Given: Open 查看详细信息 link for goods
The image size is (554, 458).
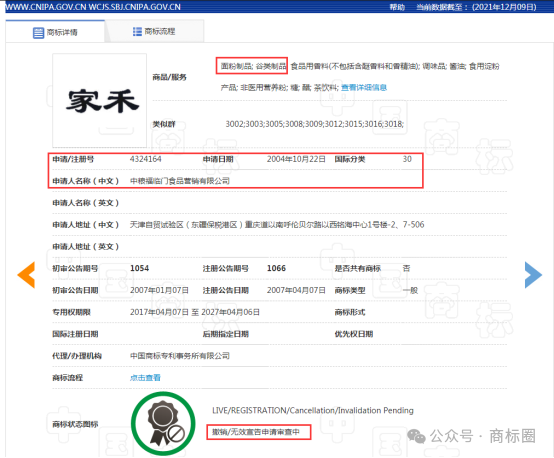Looking at the screenshot, I should coord(364,87).
